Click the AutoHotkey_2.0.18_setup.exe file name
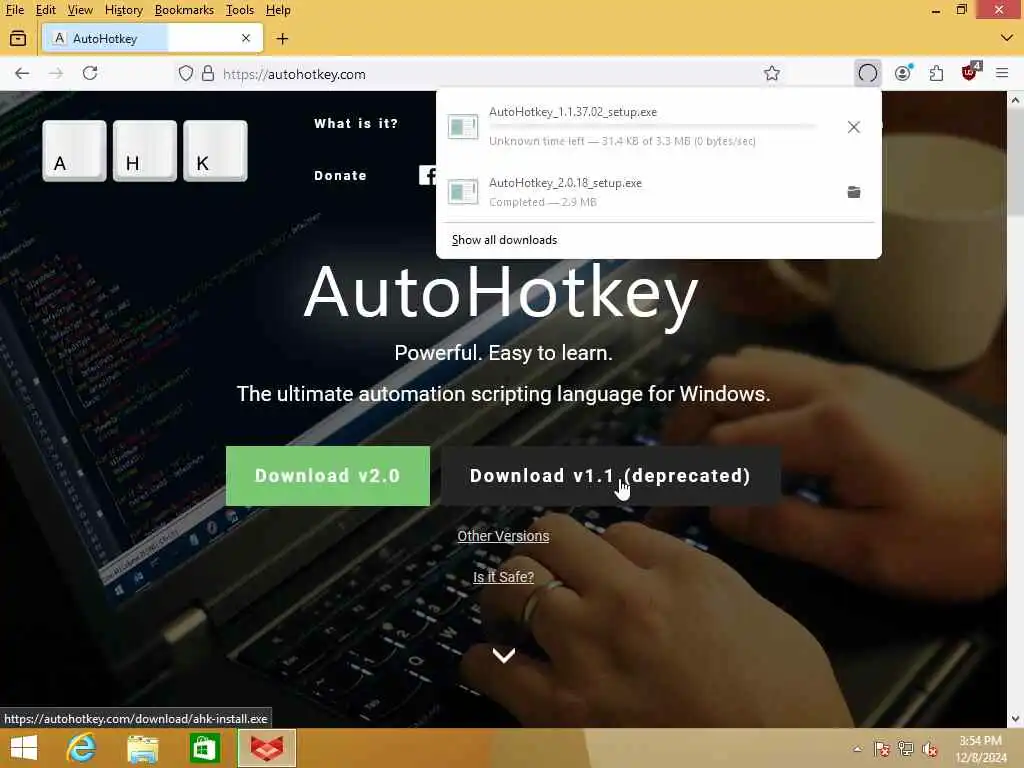Screen dimensions: 1024x768 tap(566, 183)
